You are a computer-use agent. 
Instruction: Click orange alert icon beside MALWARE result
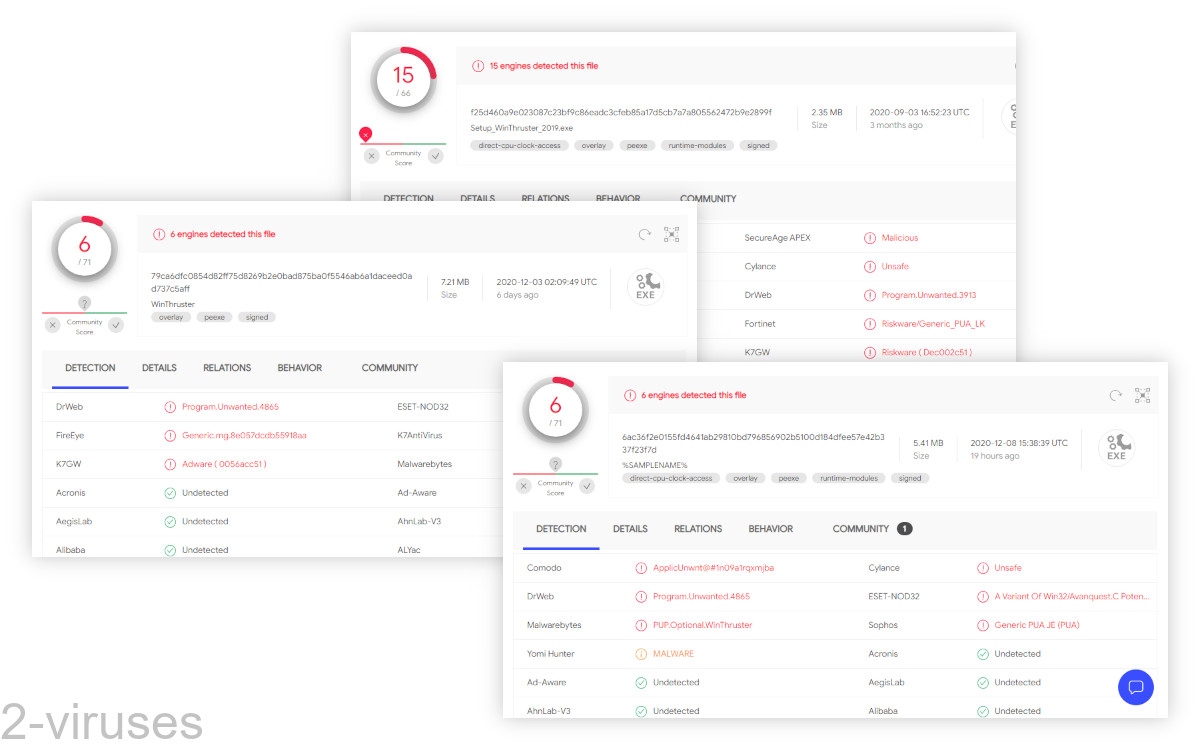coord(641,654)
